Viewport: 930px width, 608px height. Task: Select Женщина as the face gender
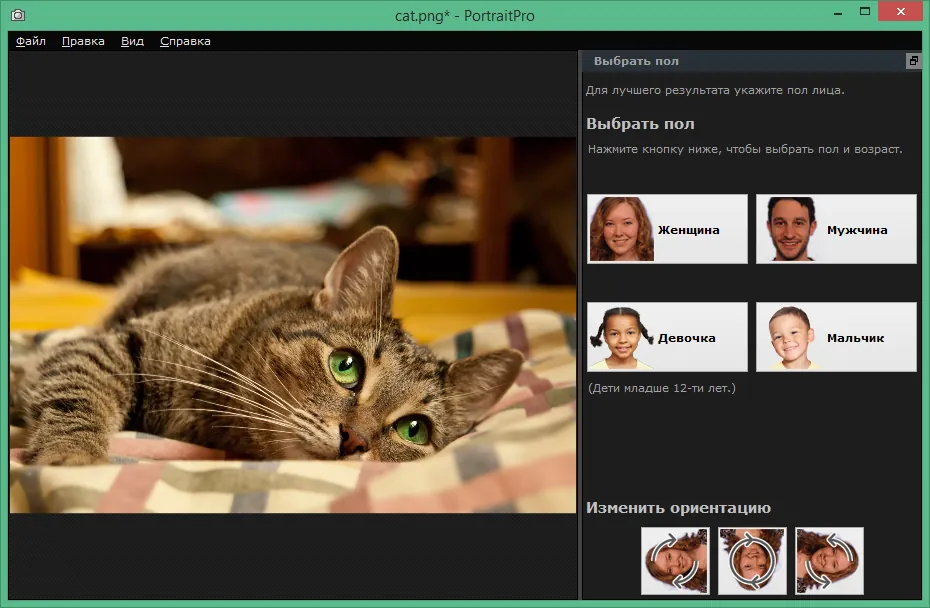point(667,229)
